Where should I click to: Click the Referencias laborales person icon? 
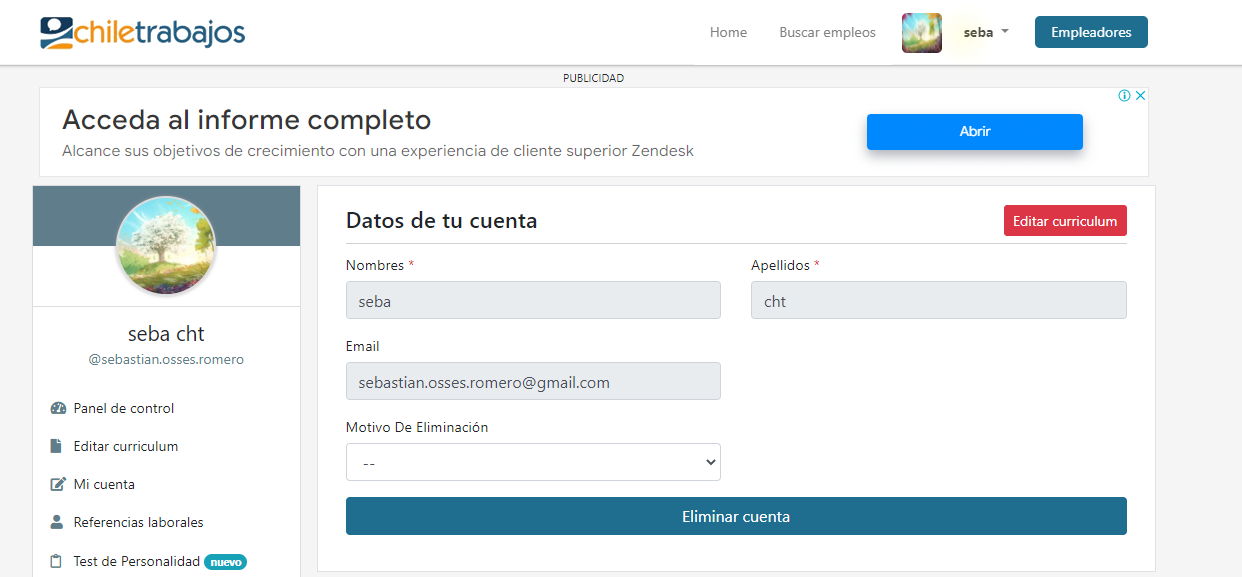point(57,522)
